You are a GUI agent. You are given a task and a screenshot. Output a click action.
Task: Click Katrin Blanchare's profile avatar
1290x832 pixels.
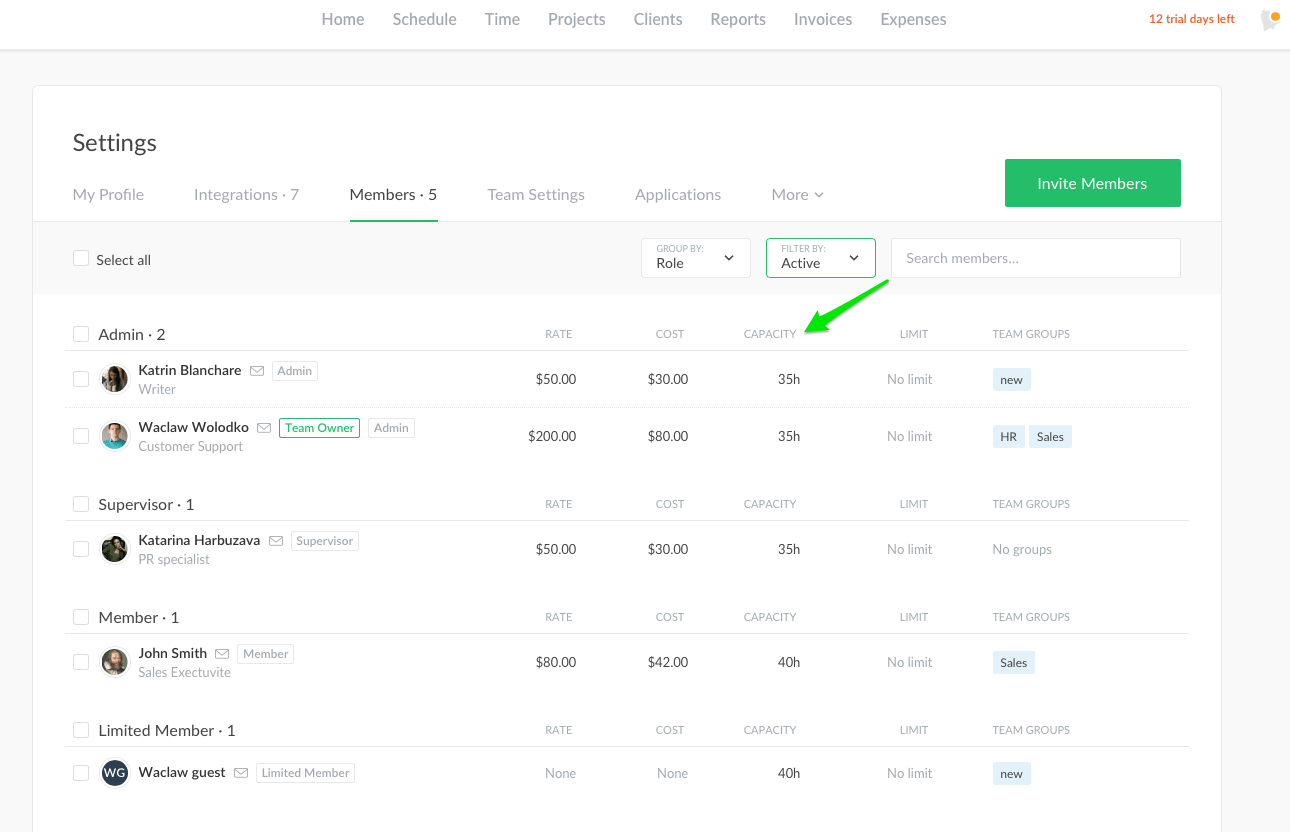pyautogui.click(x=115, y=379)
